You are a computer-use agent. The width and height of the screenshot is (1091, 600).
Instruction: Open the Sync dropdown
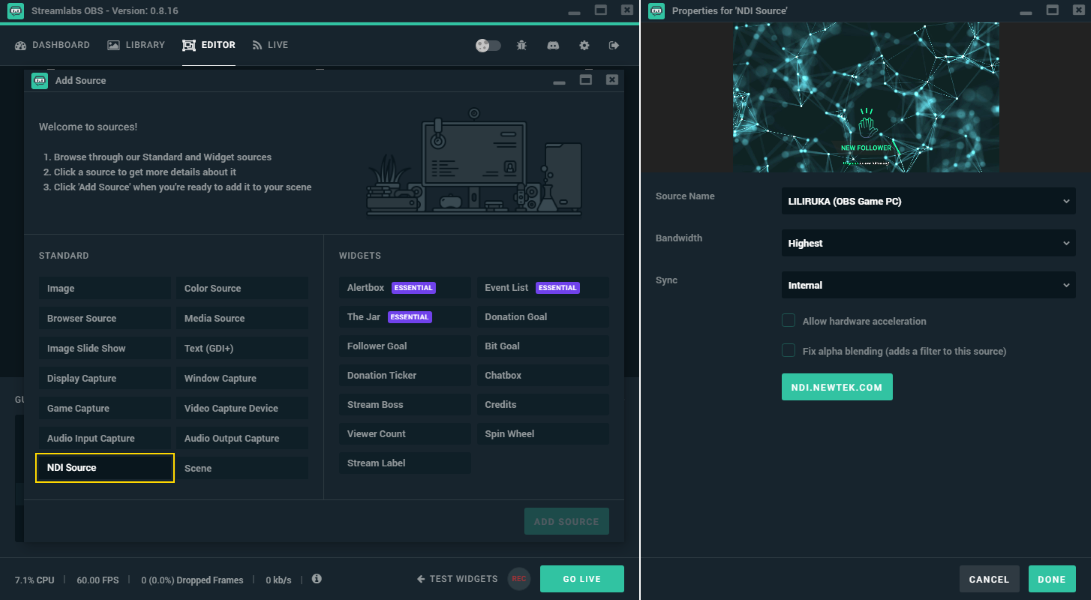[928, 285]
